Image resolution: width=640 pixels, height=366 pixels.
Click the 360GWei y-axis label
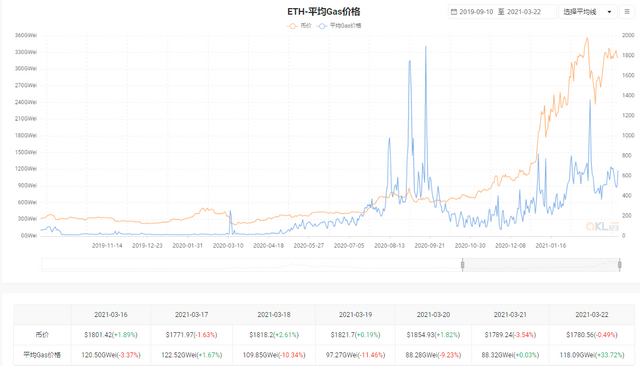pyautogui.click(x=26, y=35)
